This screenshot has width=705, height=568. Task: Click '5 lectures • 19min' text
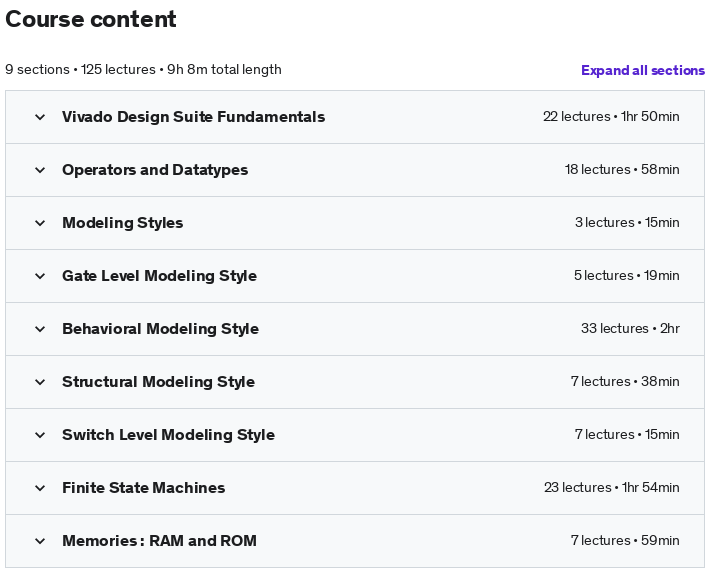626,276
